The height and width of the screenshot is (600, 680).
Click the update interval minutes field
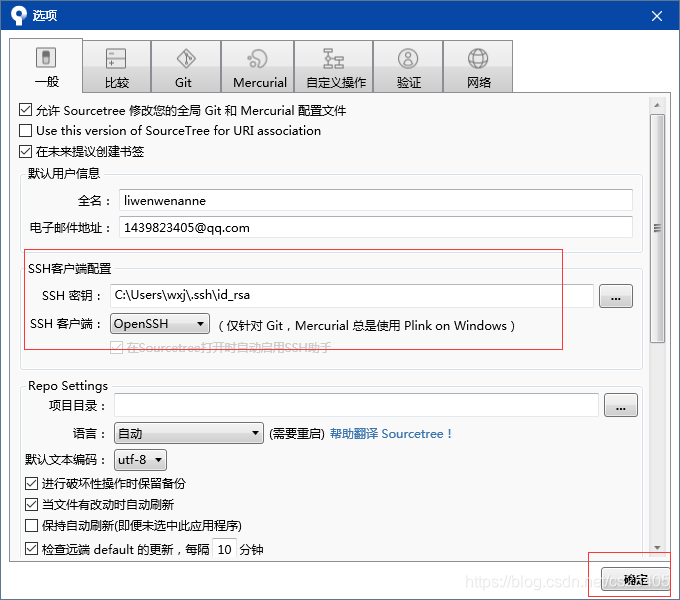[224, 549]
